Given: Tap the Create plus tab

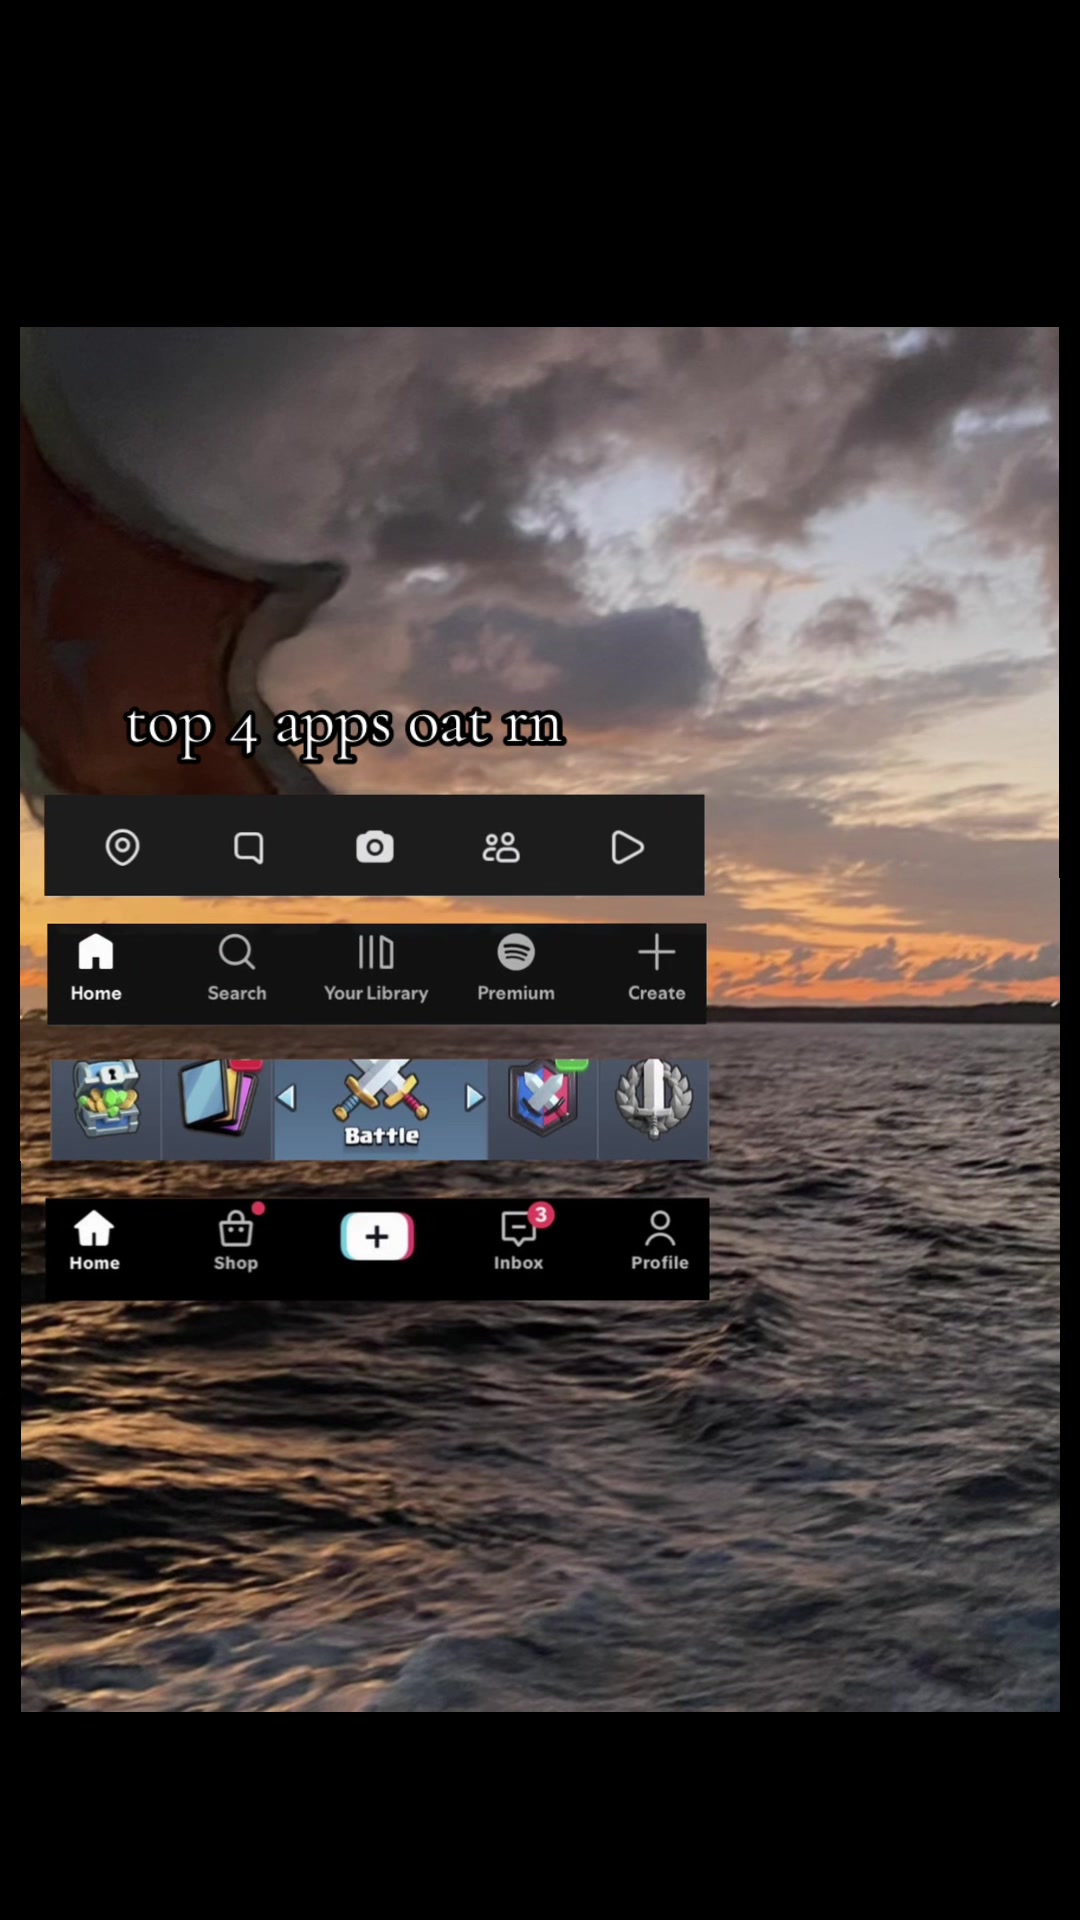Looking at the screenshot, I should tap(657, 967).
